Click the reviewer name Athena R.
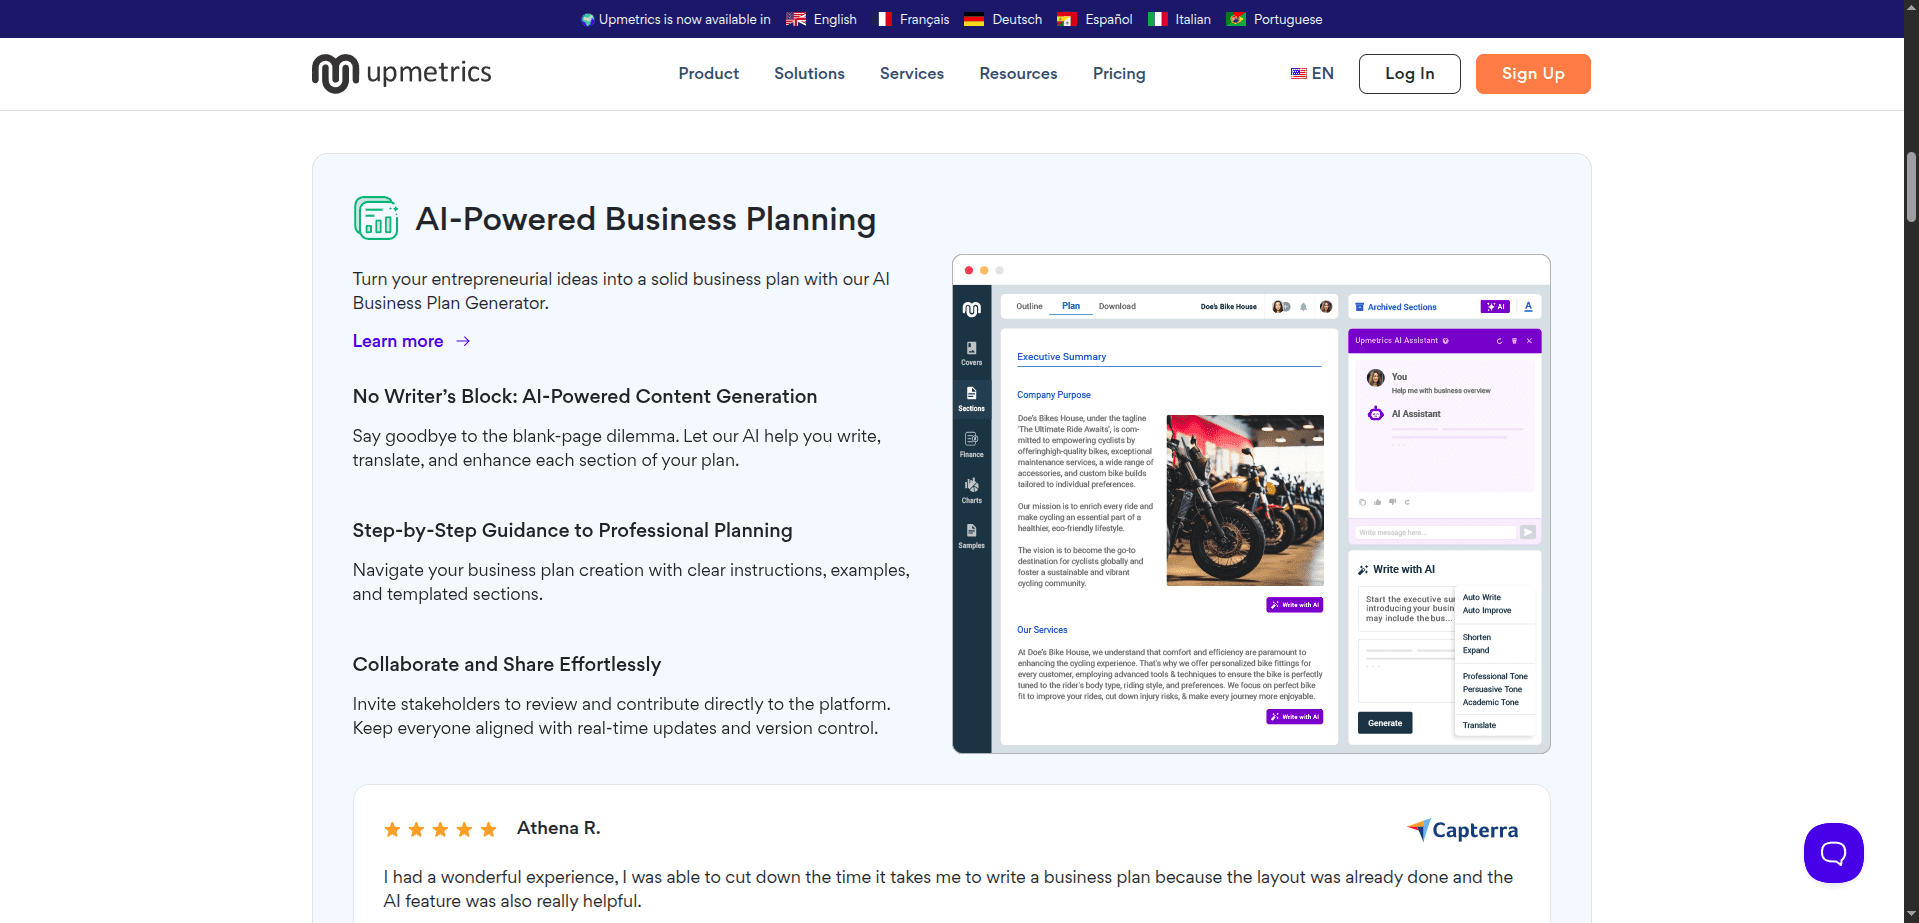The height and width of the screenshot is (923, 1919). (558, 828)
